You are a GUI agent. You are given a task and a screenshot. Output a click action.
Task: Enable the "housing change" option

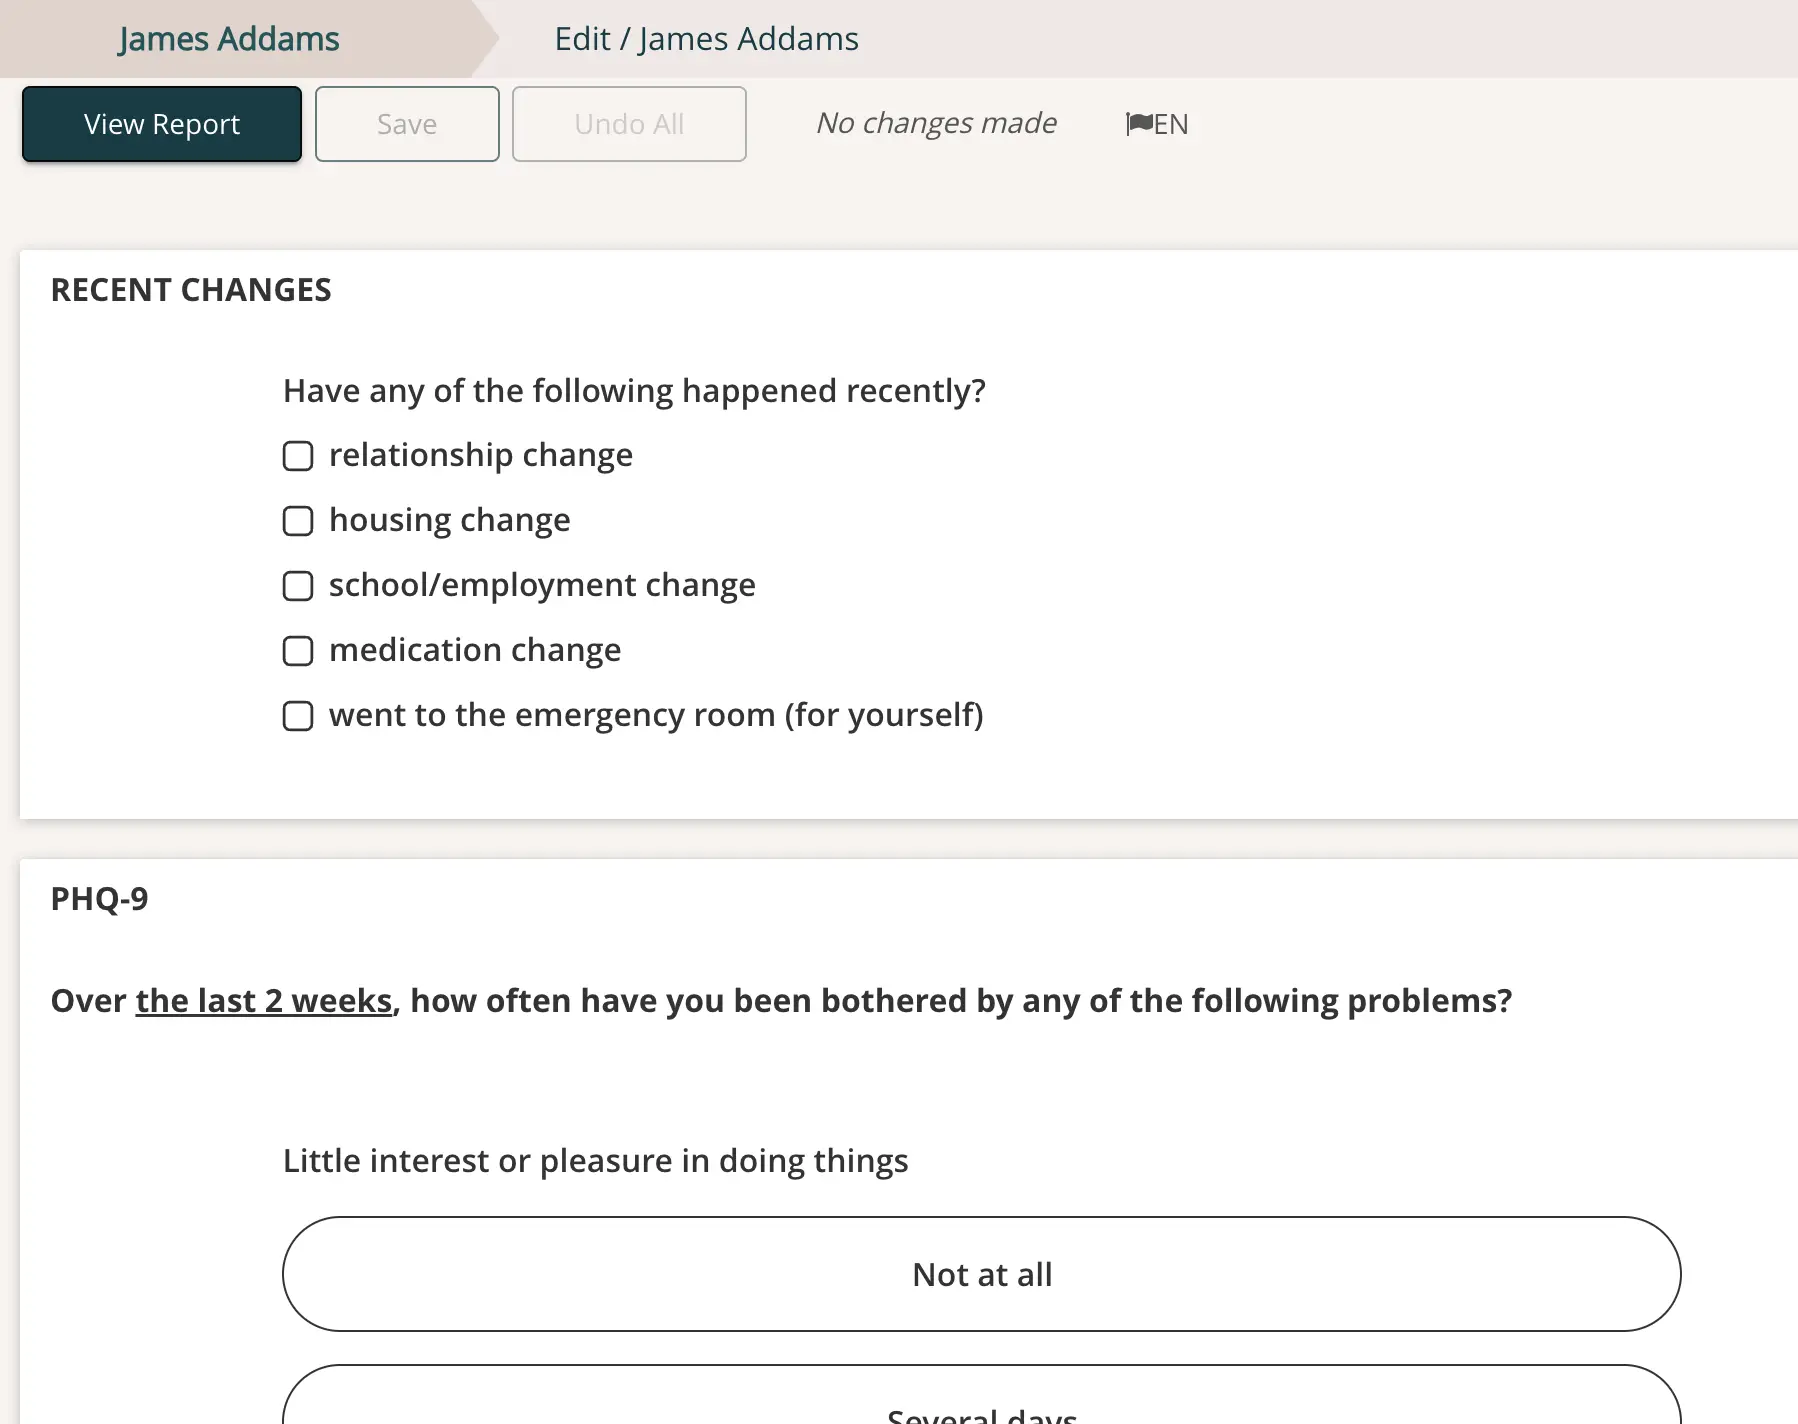[x=298, y=521]
